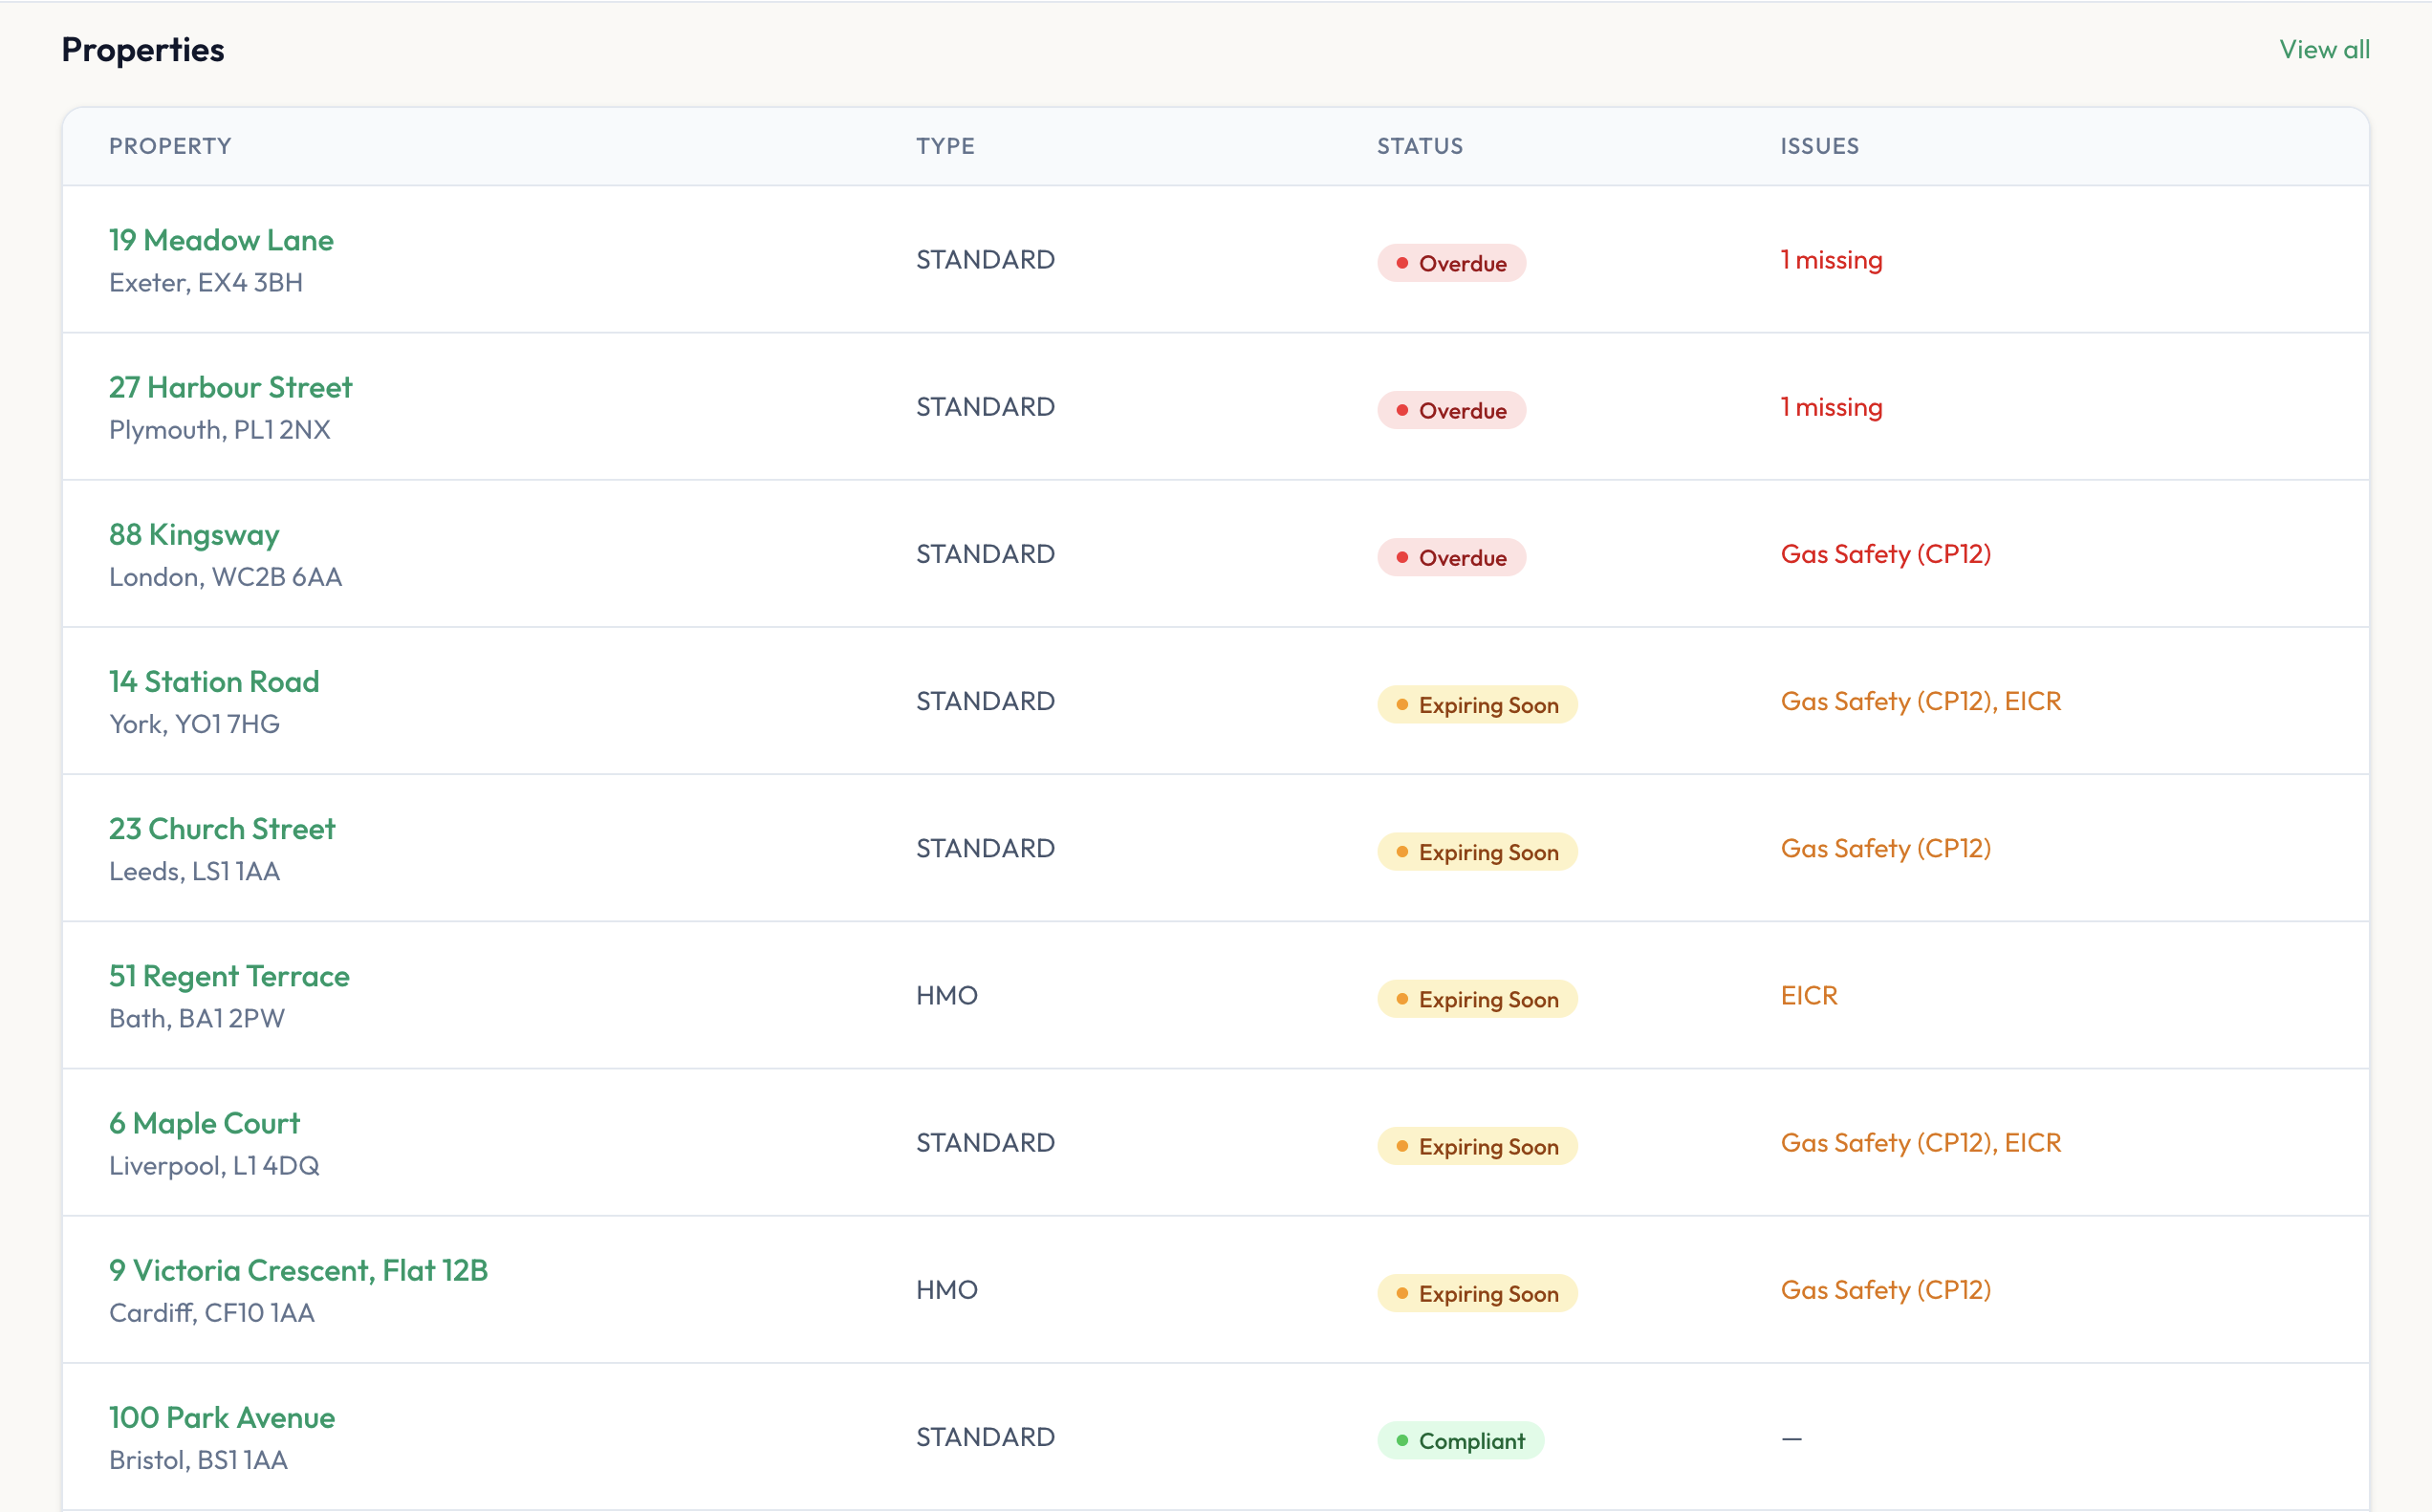Click the Overdue badge for 88 Kingsway
The image size is (2432, 1512).
coord(1451,557)
